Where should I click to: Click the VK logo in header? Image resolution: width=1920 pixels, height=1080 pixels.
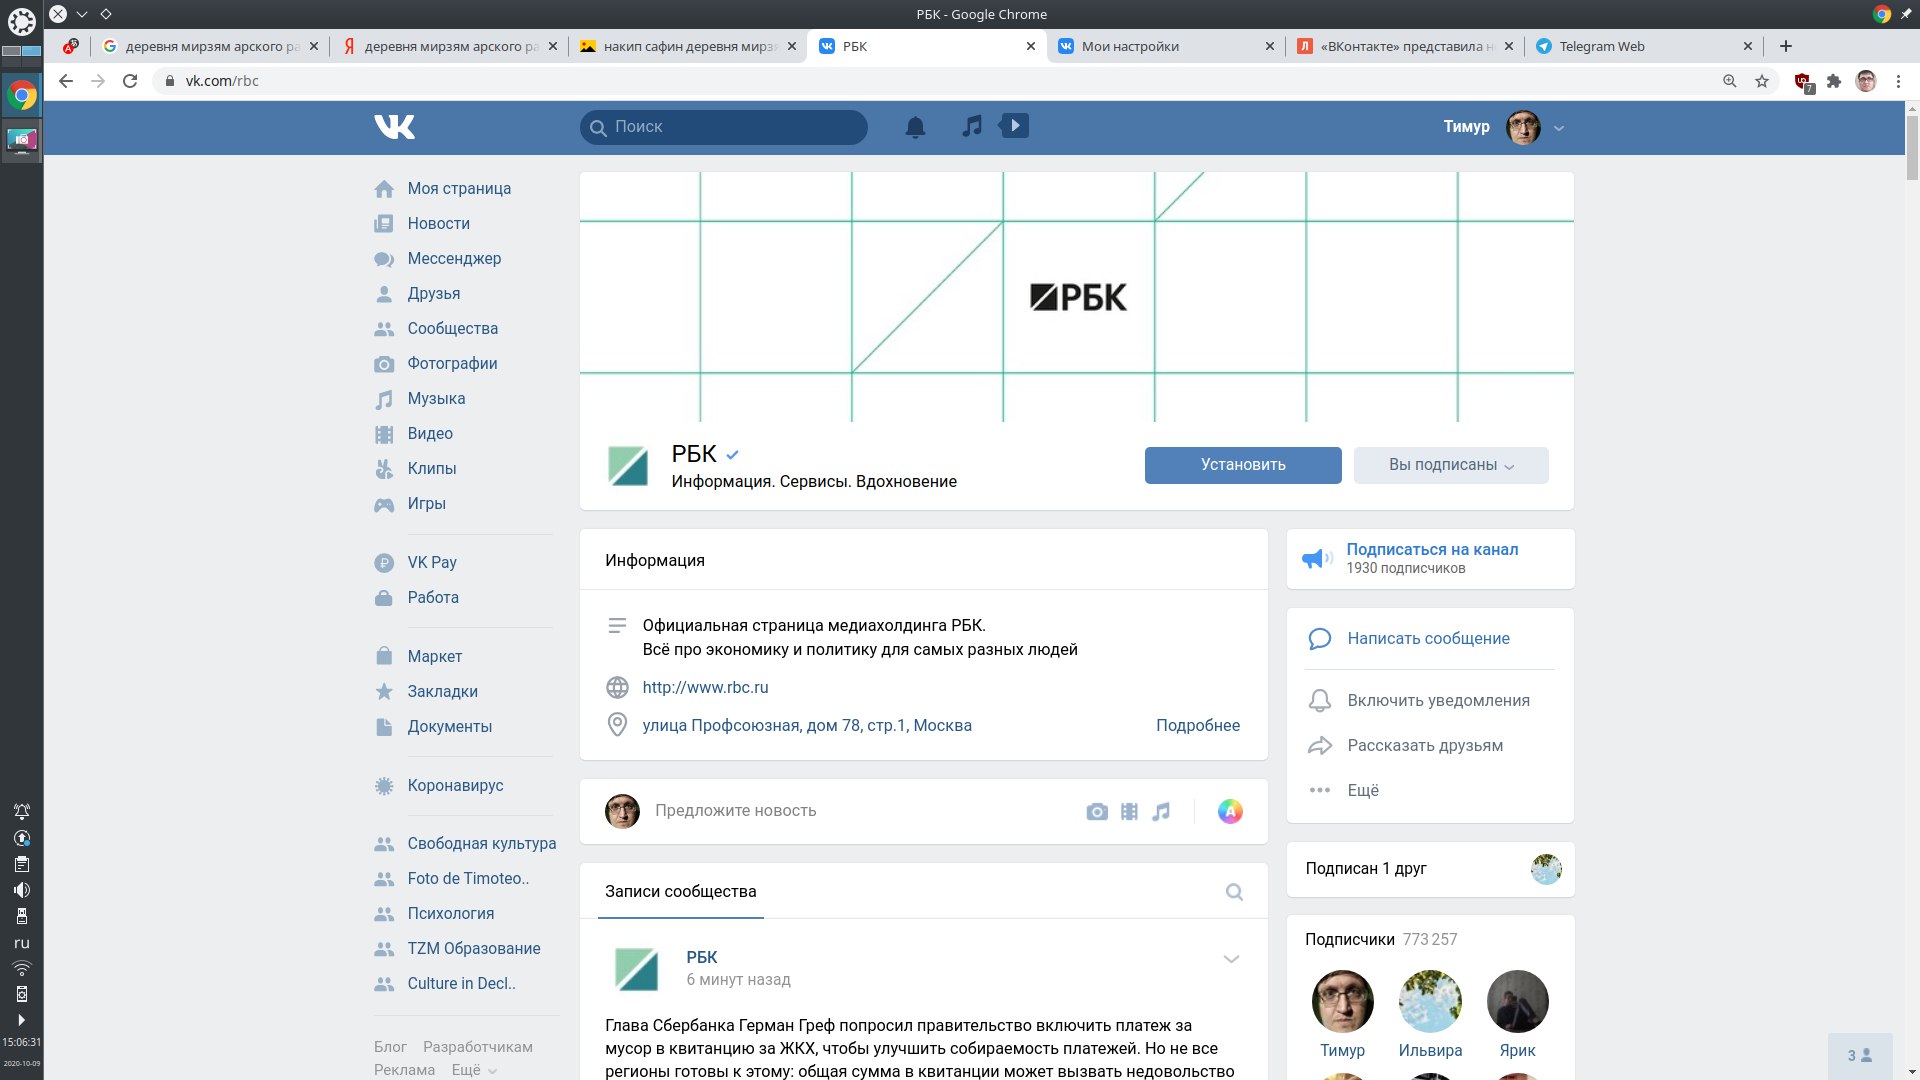tap(394, 127)
